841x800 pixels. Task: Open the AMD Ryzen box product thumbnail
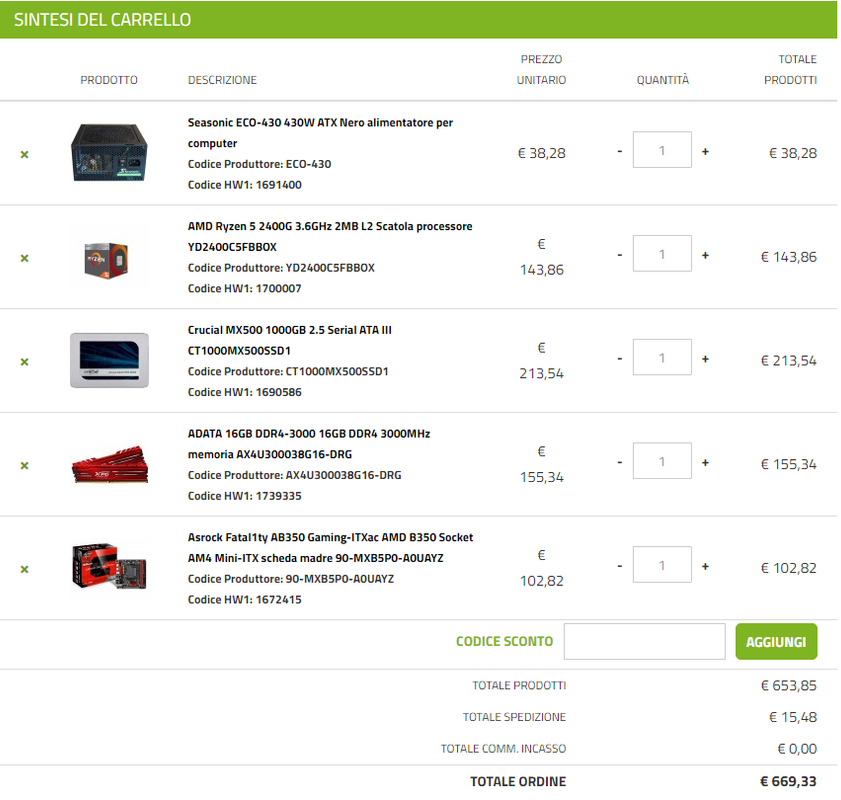point(107,261)
